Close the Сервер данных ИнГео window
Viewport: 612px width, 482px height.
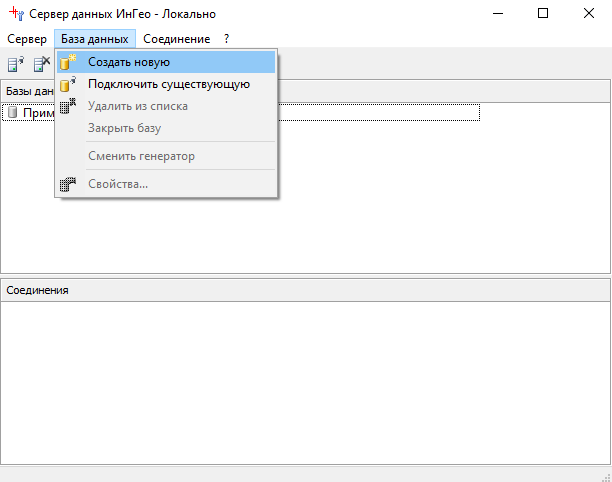click(589, 14)
